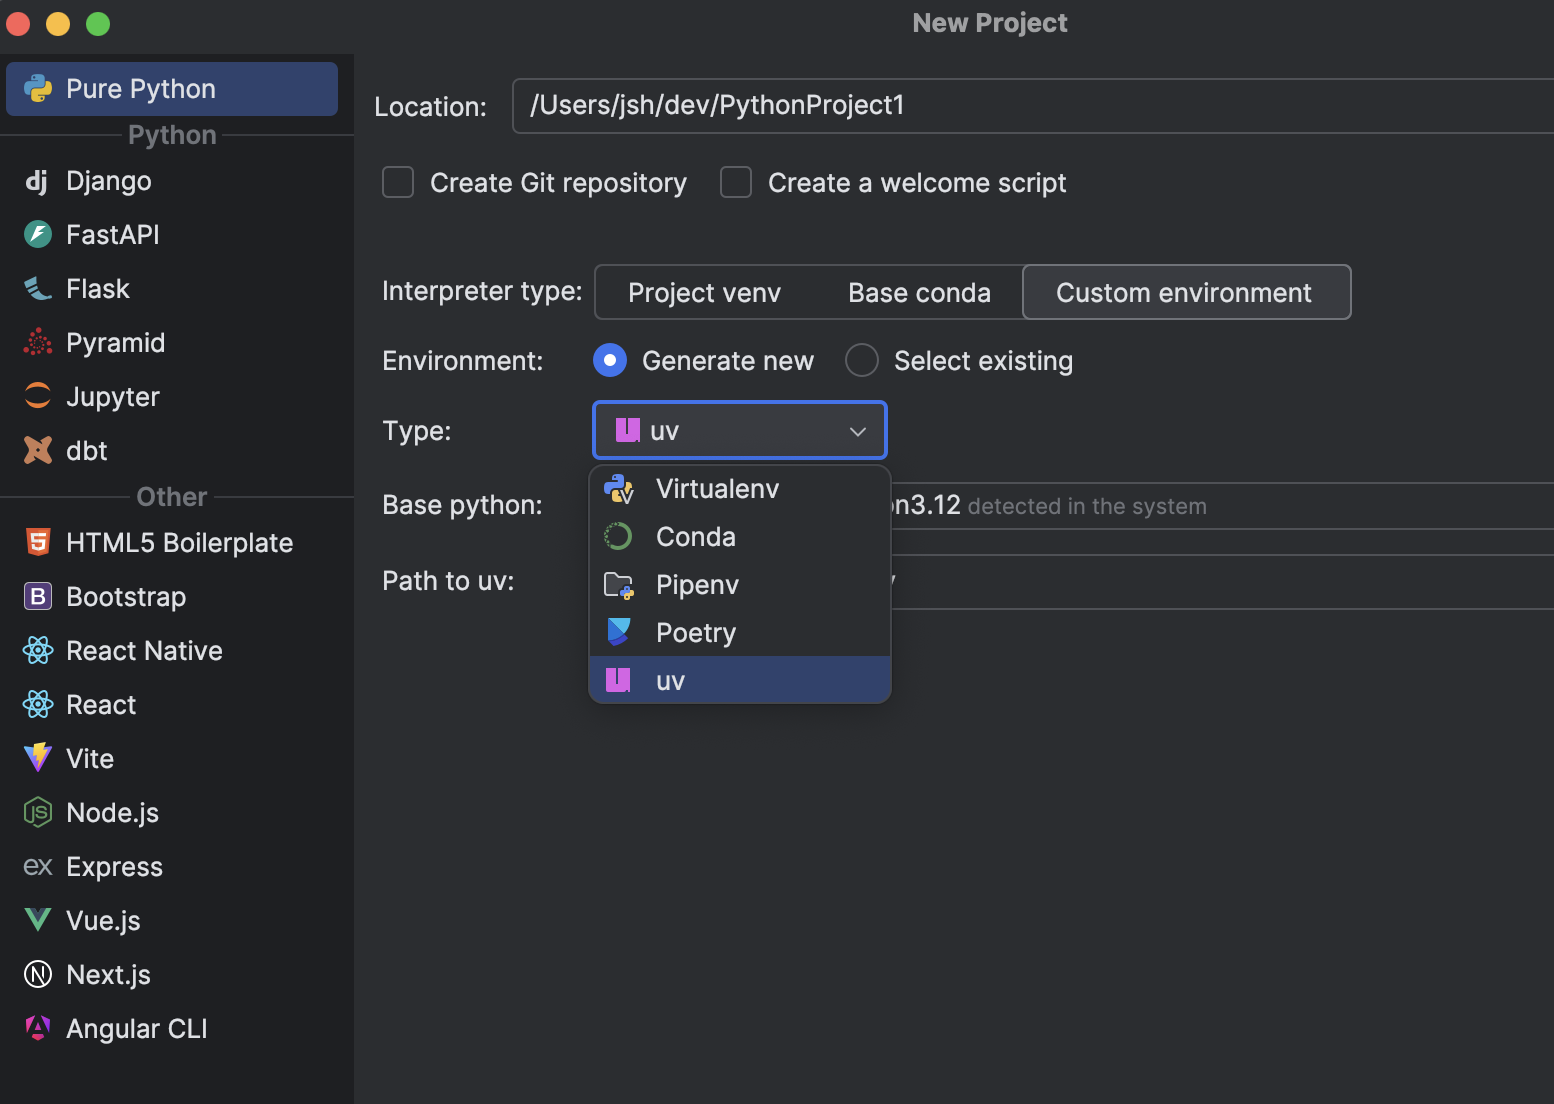Click the Flask horn icon

pyautogui.click(x=38, y=289)
